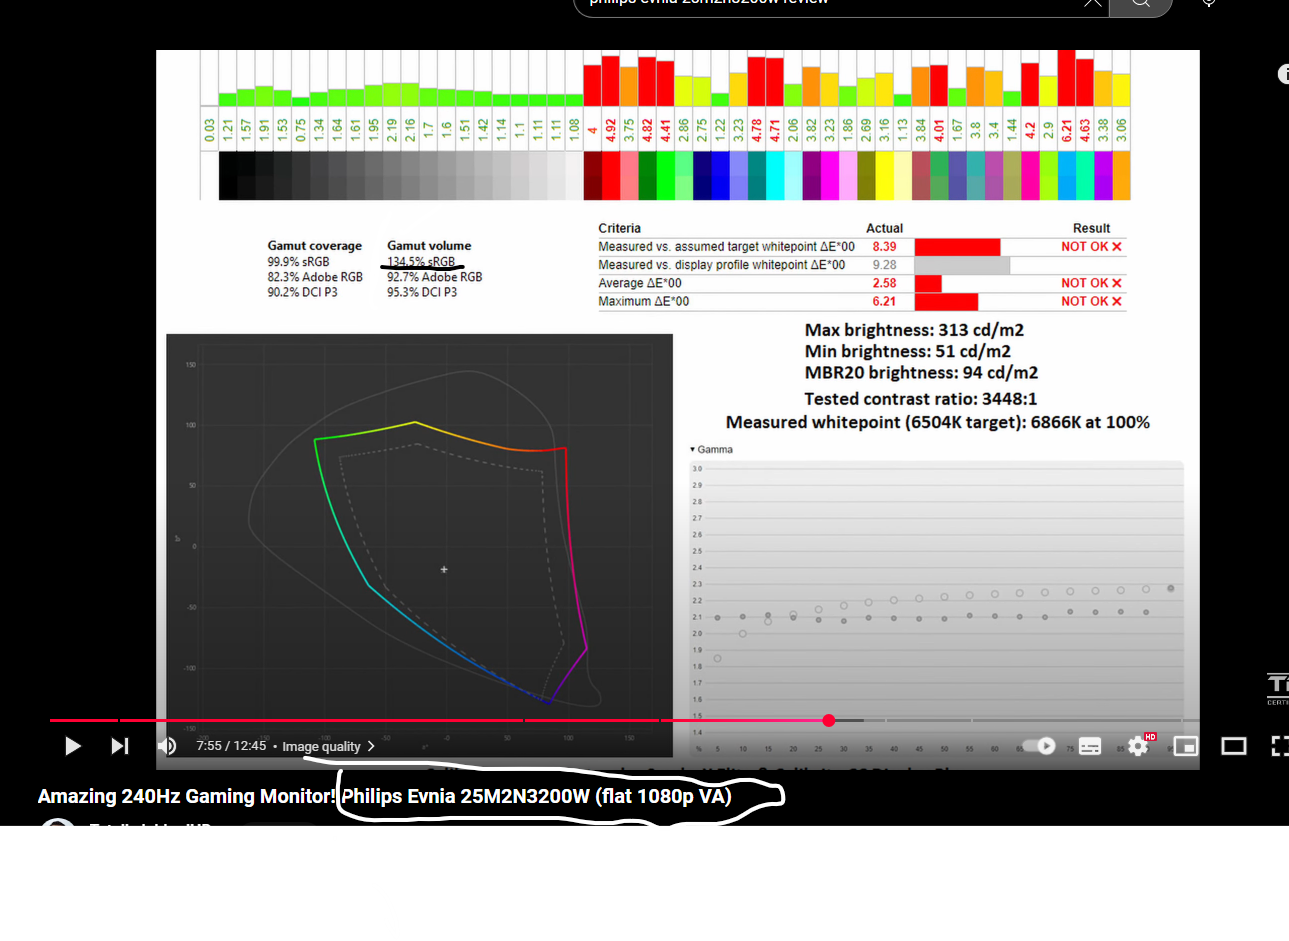Clear the search box with the X
The height and width of the screenshot is (941, 1289).
[1092, 3]
